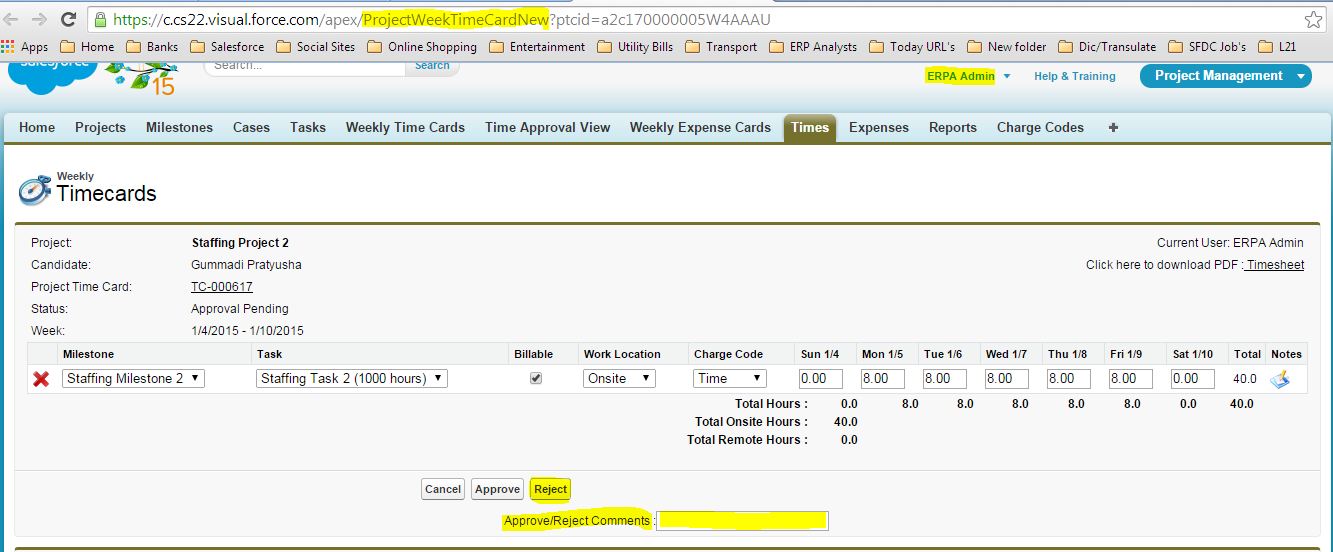Viewport: 1333px width, 552px height.
Task: Click the Reject button
Action: click(x=550, y=489)
